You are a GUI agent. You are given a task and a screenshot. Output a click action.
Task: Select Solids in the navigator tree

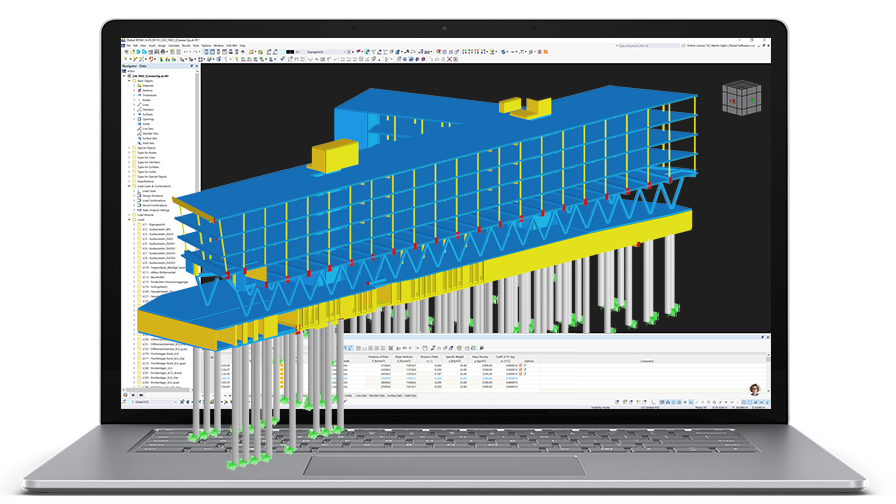[146, 124]
